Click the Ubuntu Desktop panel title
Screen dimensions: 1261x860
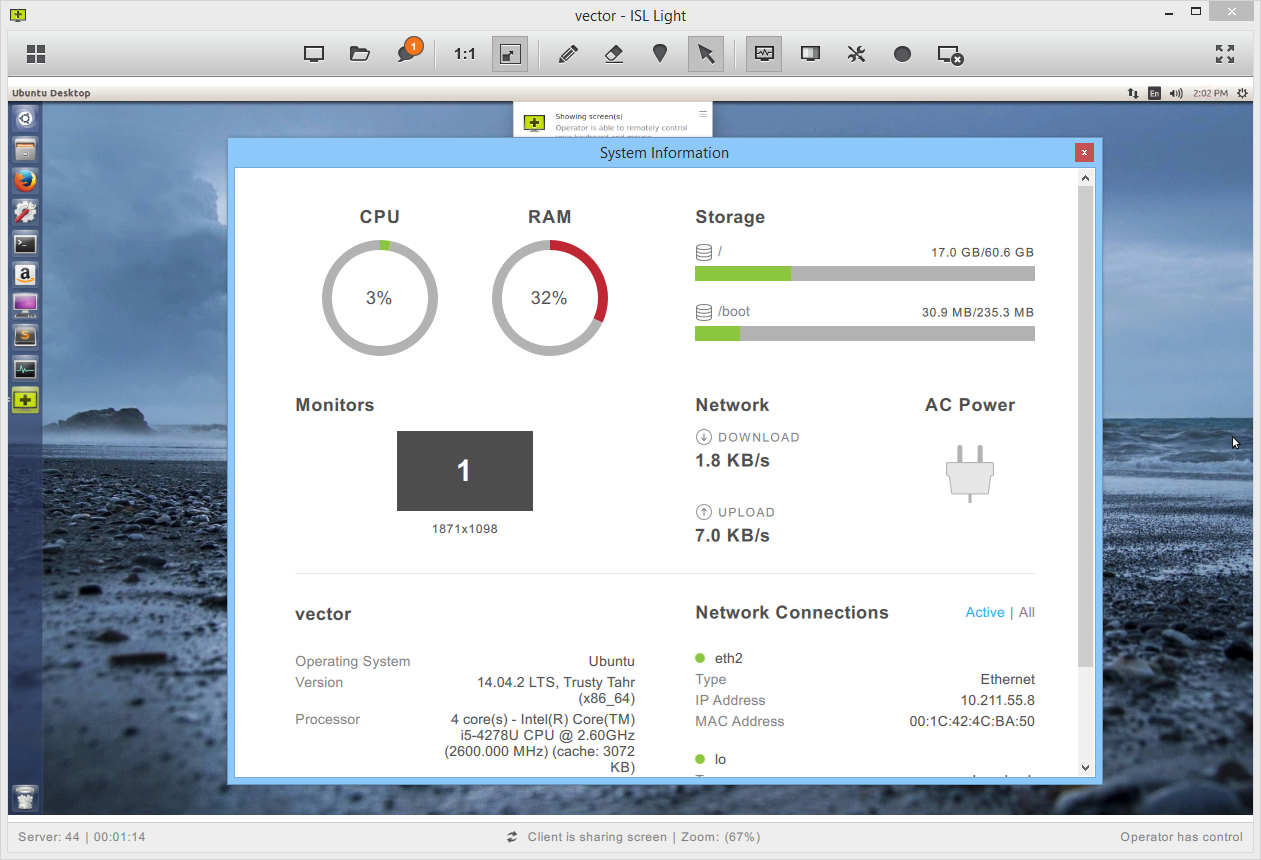click(51, 93)
